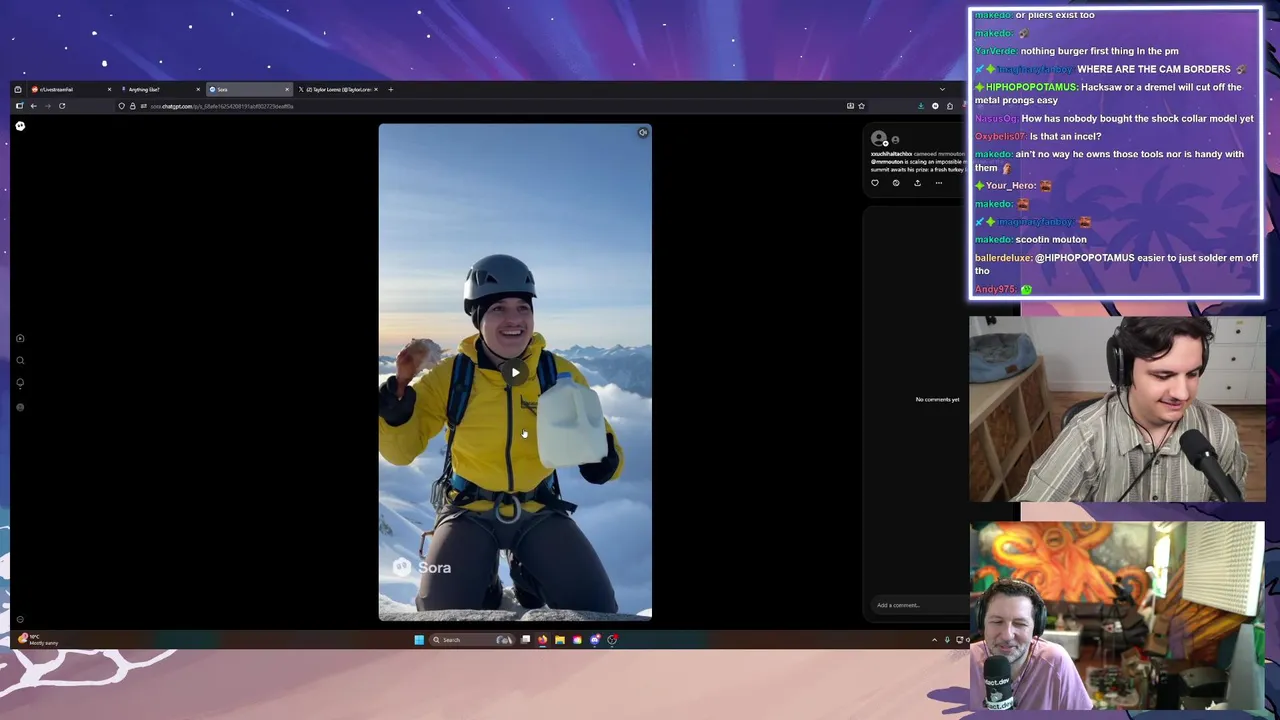Open the Sora sidebar search icon
The height and width of the screenshot is (720, 1280).
tap(20, 361)
